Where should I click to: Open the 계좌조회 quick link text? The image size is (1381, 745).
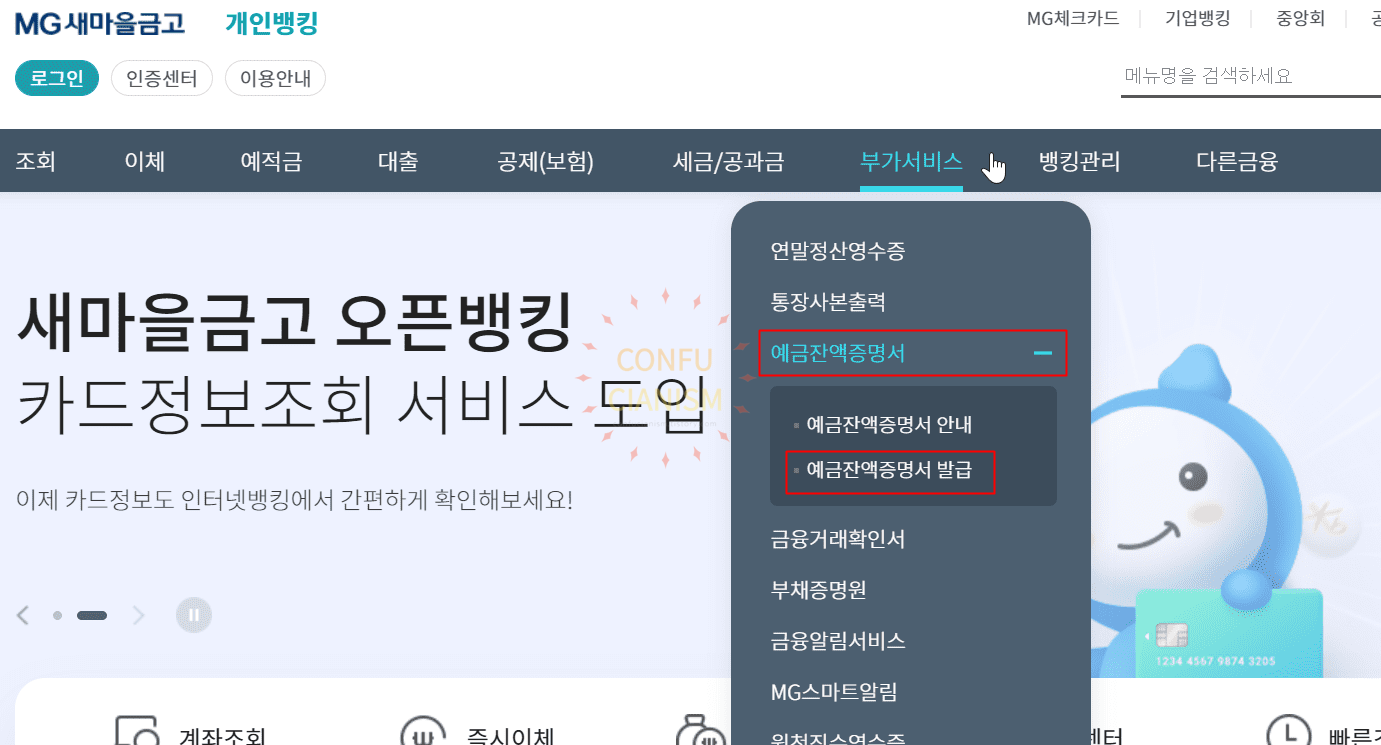223,736
